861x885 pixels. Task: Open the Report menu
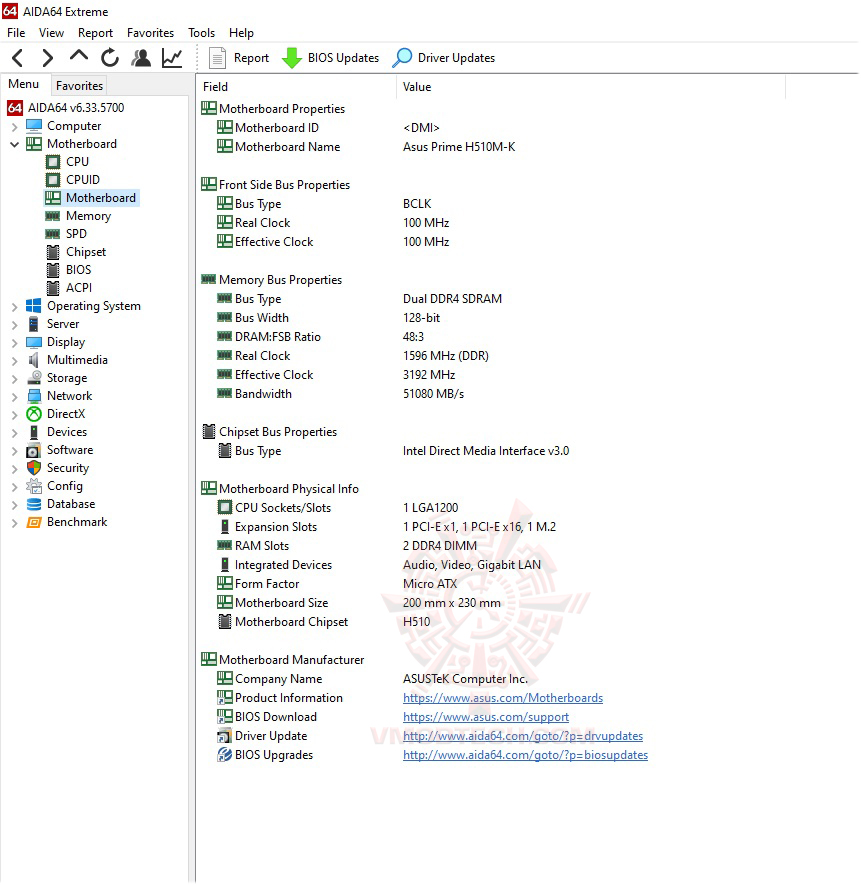pos(95,33)
